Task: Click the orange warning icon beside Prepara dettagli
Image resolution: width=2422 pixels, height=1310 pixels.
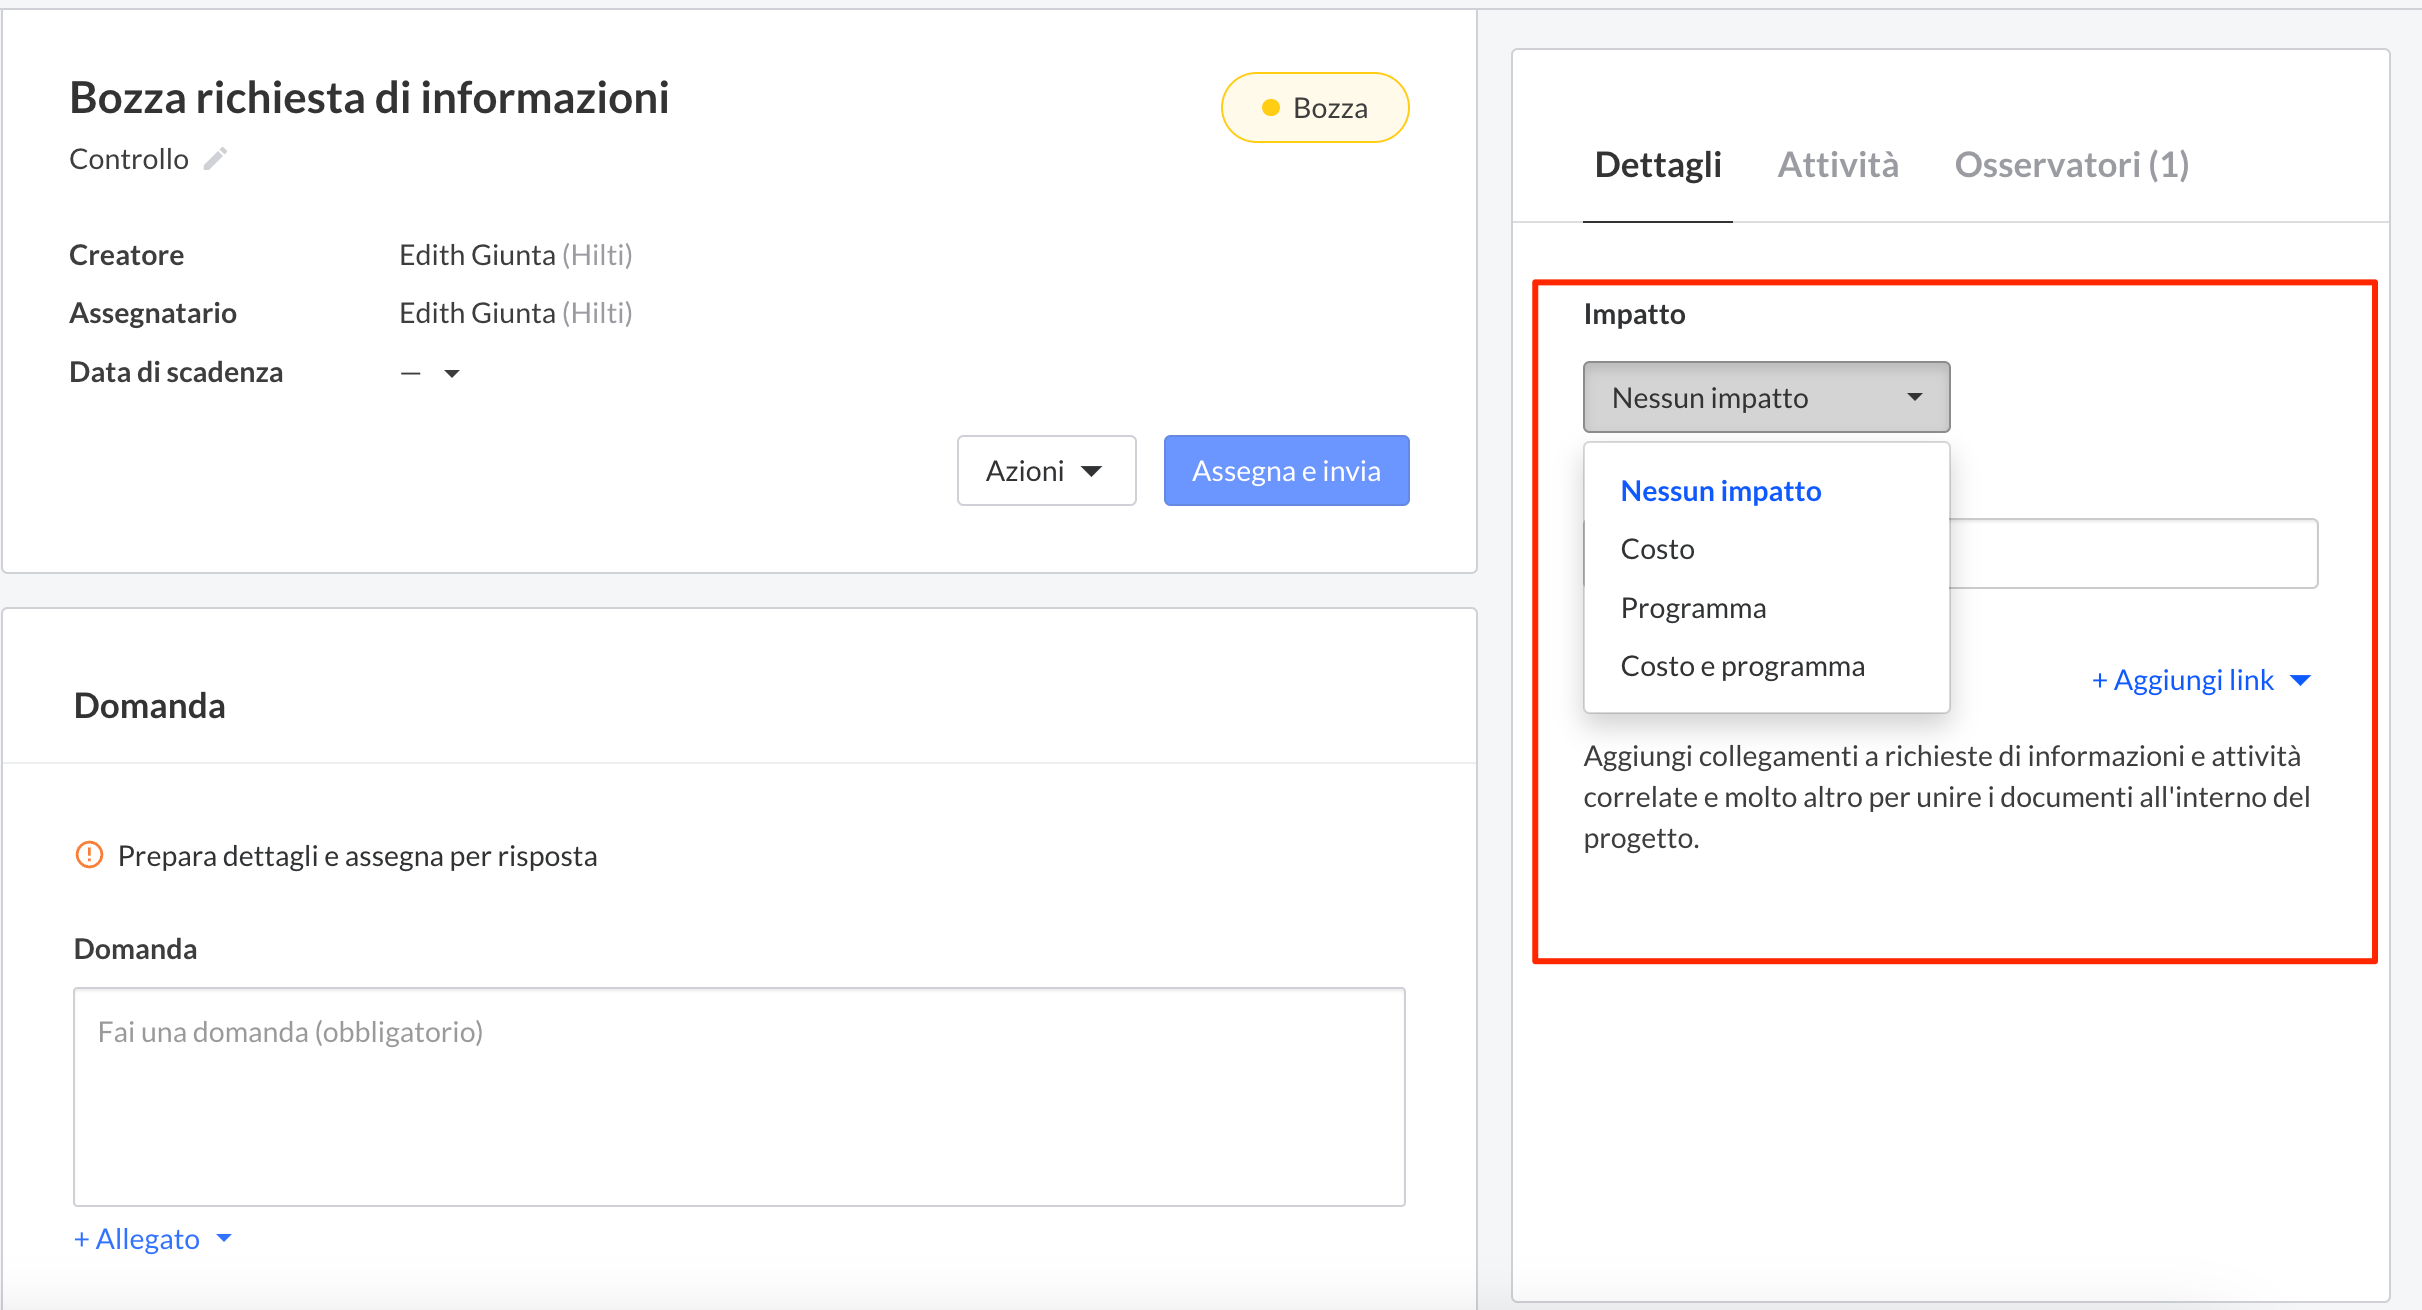Action: [x=90, y=855]
